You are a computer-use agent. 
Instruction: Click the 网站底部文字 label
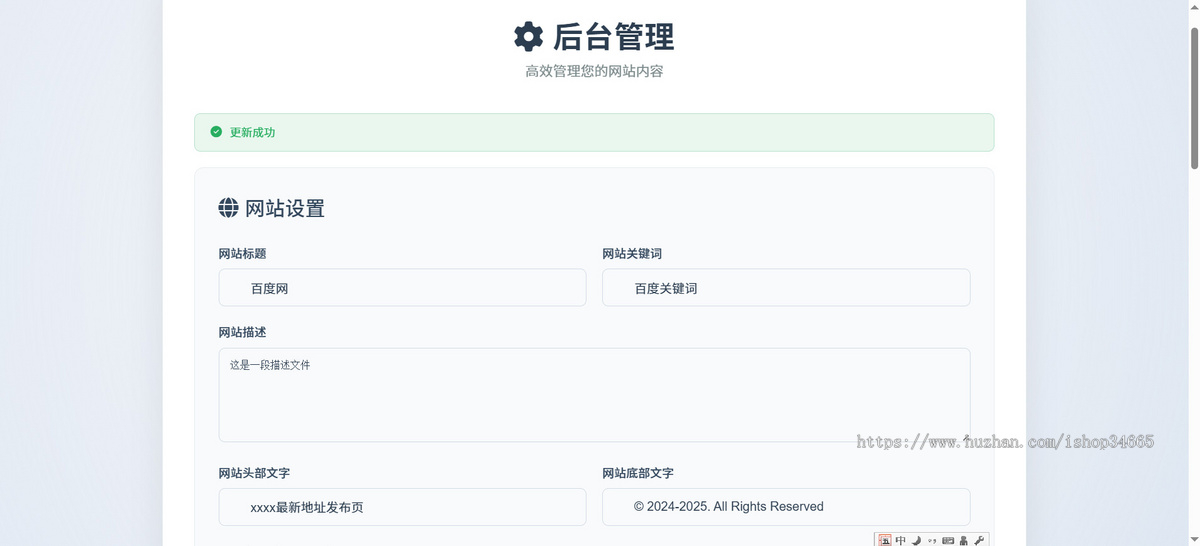(x=638, y=473)
